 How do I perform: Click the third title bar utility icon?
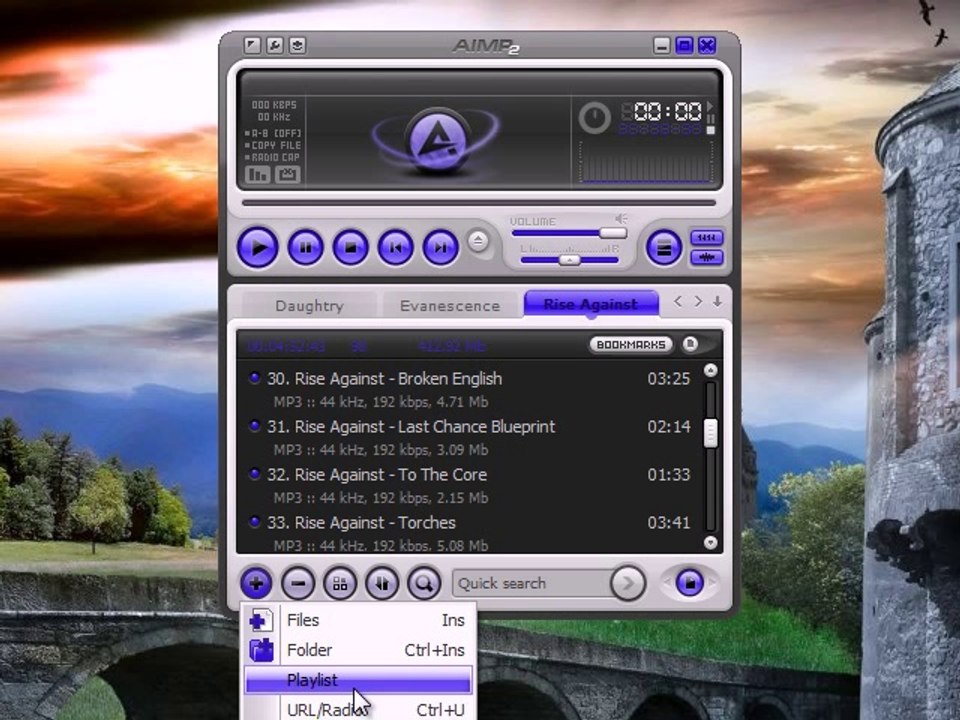(x=298, y=45)
